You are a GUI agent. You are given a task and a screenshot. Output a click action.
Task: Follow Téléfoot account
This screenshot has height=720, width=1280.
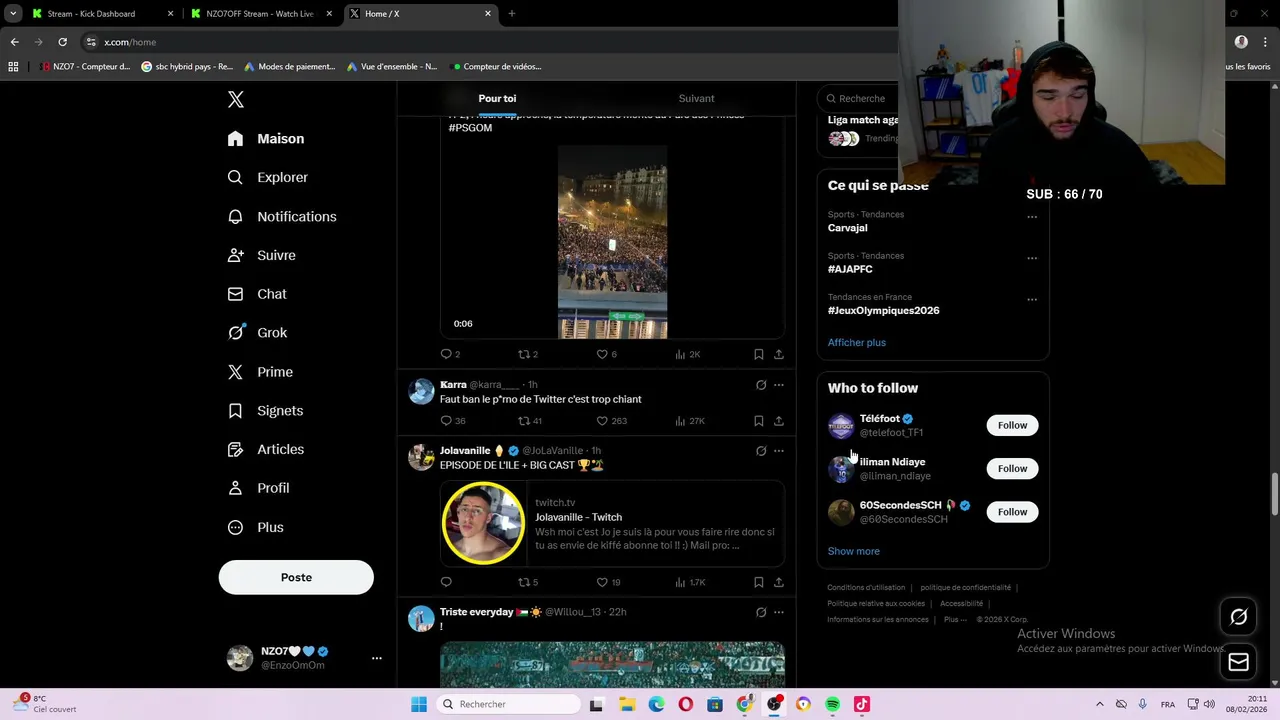(1012, 425)
